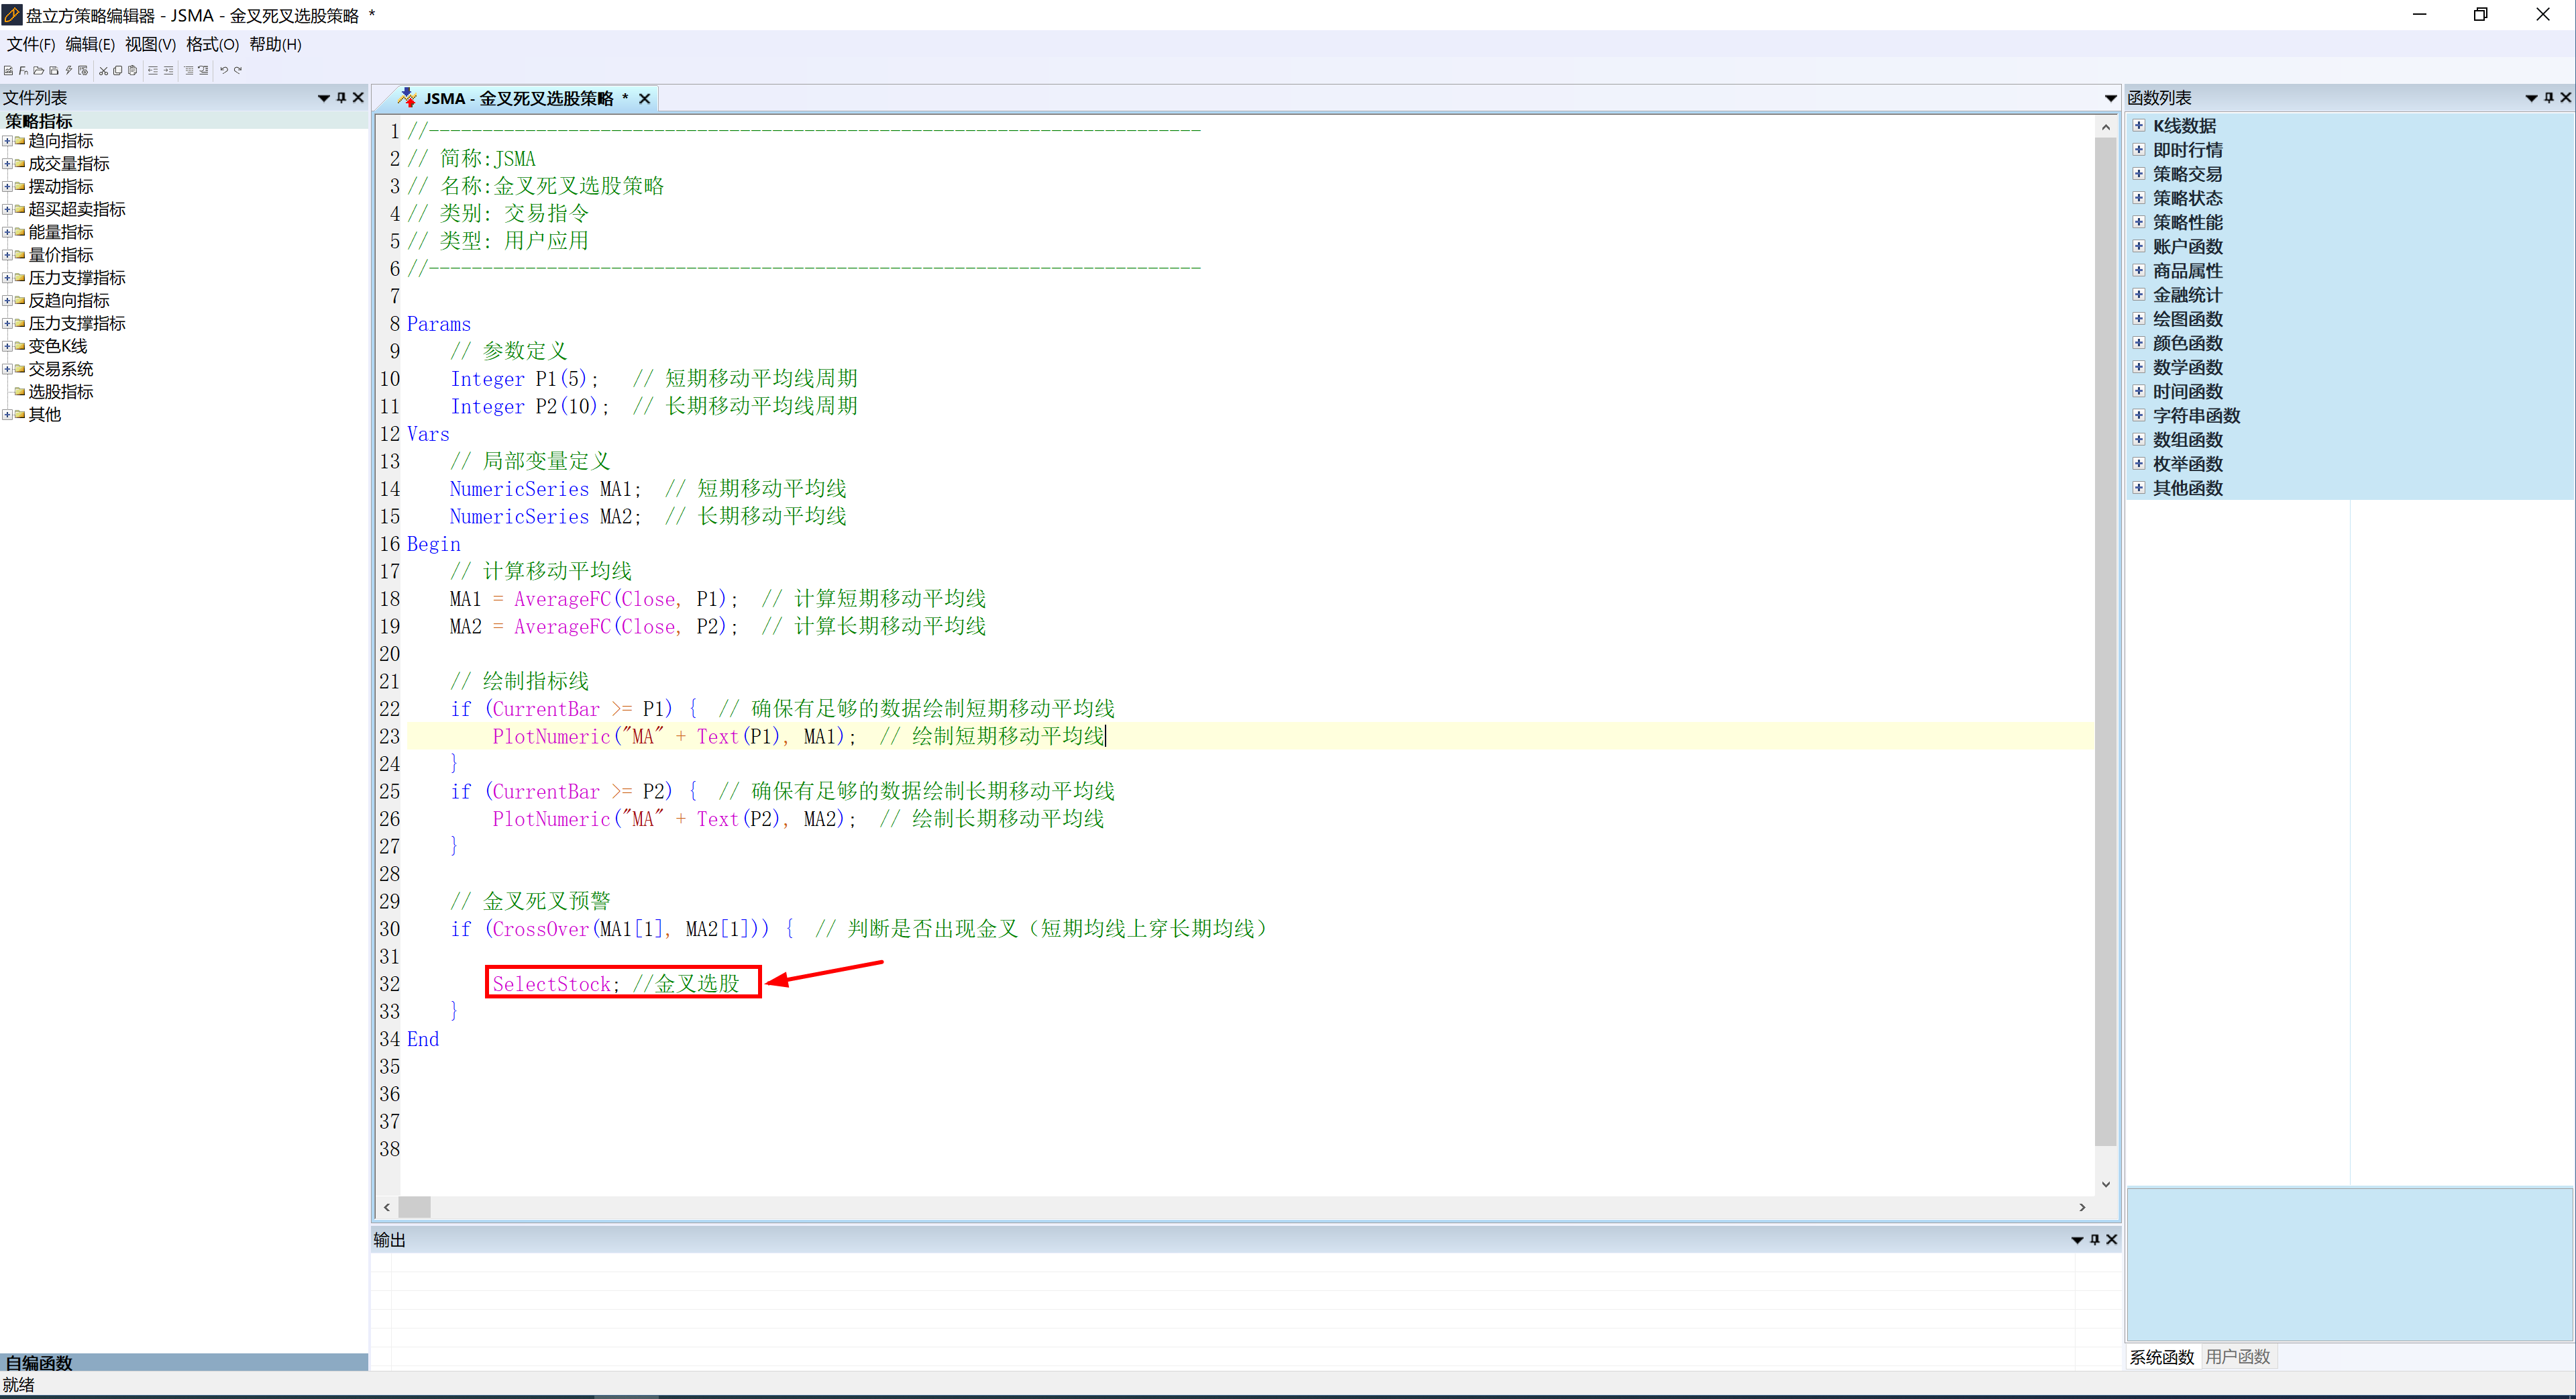Open the 文件(F) menu

coord(30,44)
